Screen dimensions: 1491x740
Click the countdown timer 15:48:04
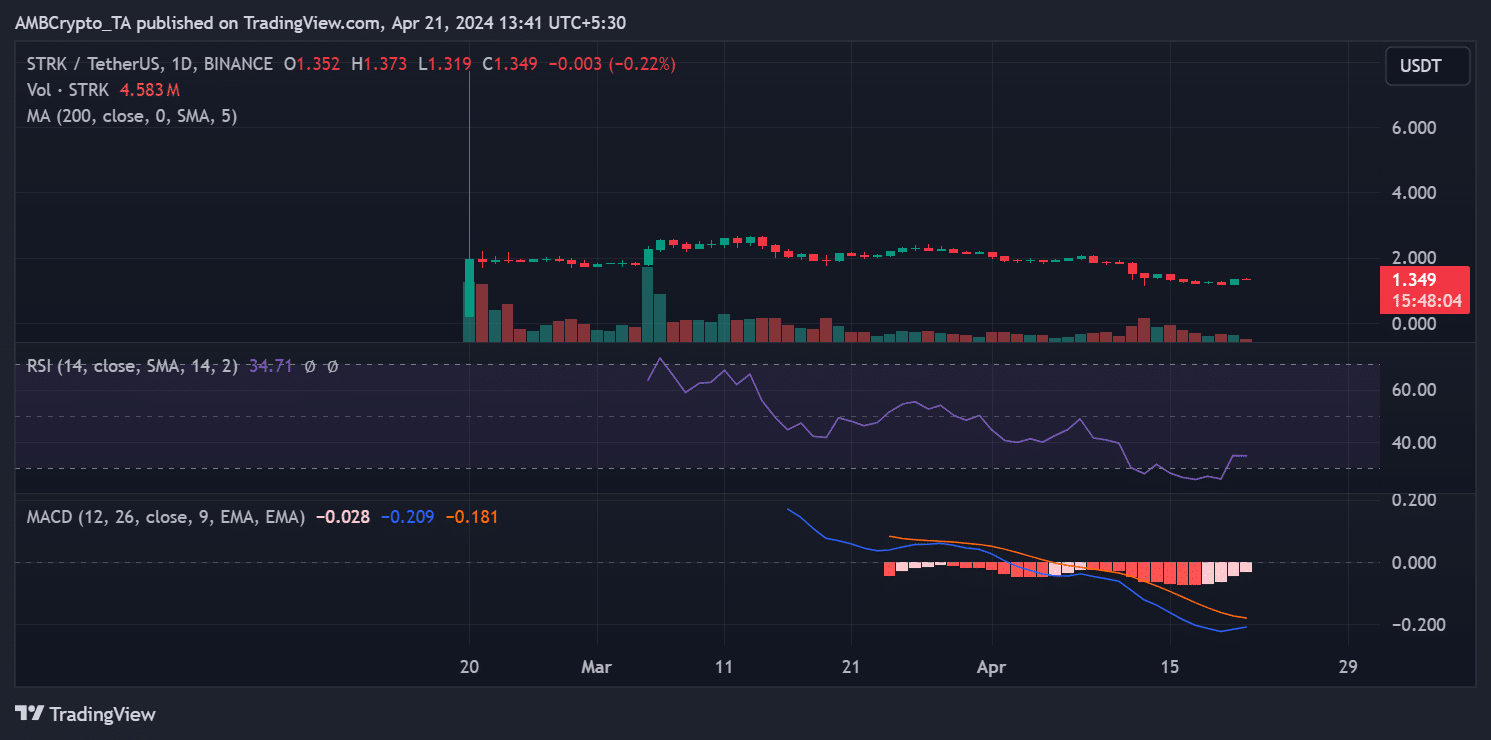1427,301
